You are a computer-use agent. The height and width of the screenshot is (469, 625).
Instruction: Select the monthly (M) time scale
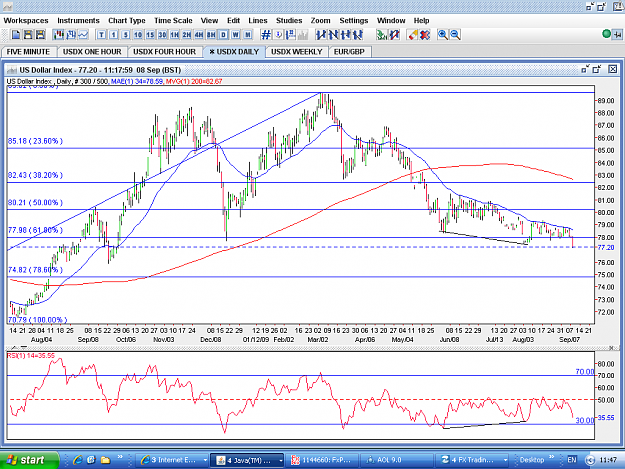pyautogui.click(x=248, y=35)
